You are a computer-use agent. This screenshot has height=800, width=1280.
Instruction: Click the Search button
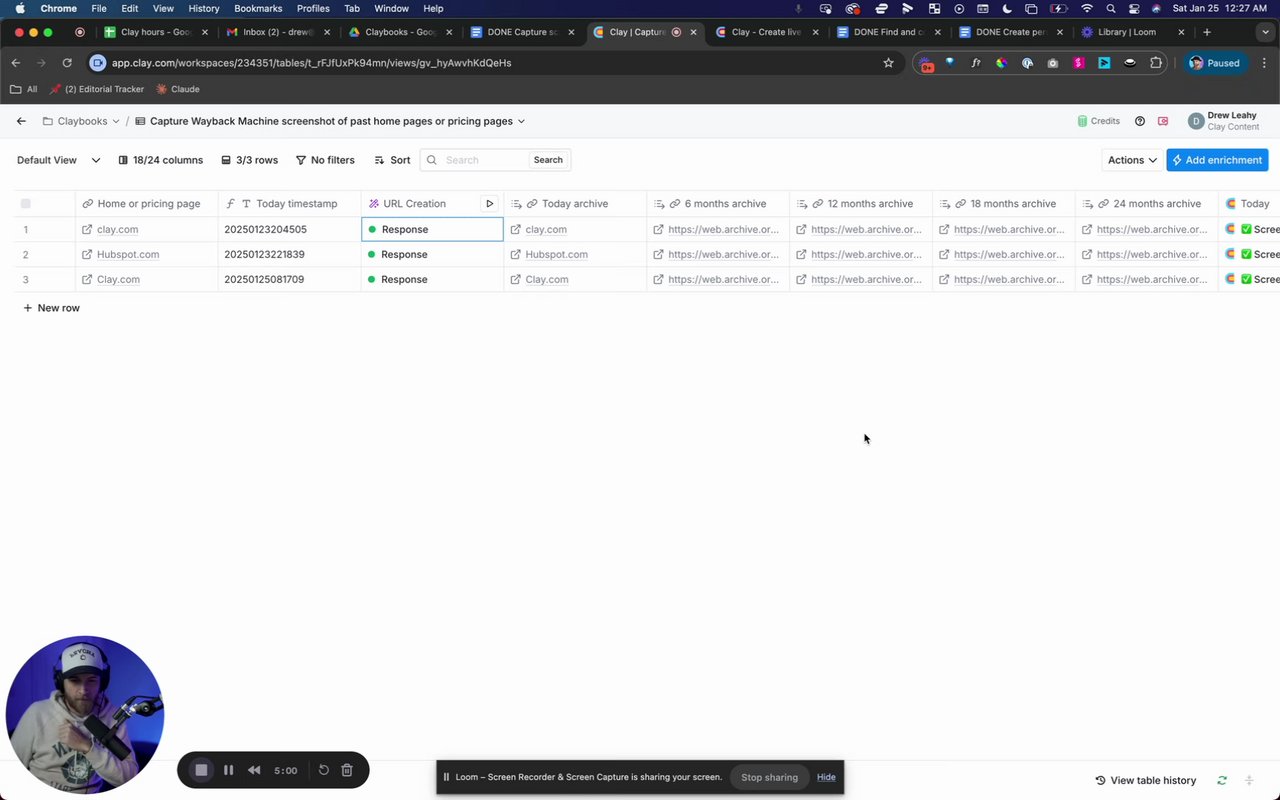coord(548,160)
